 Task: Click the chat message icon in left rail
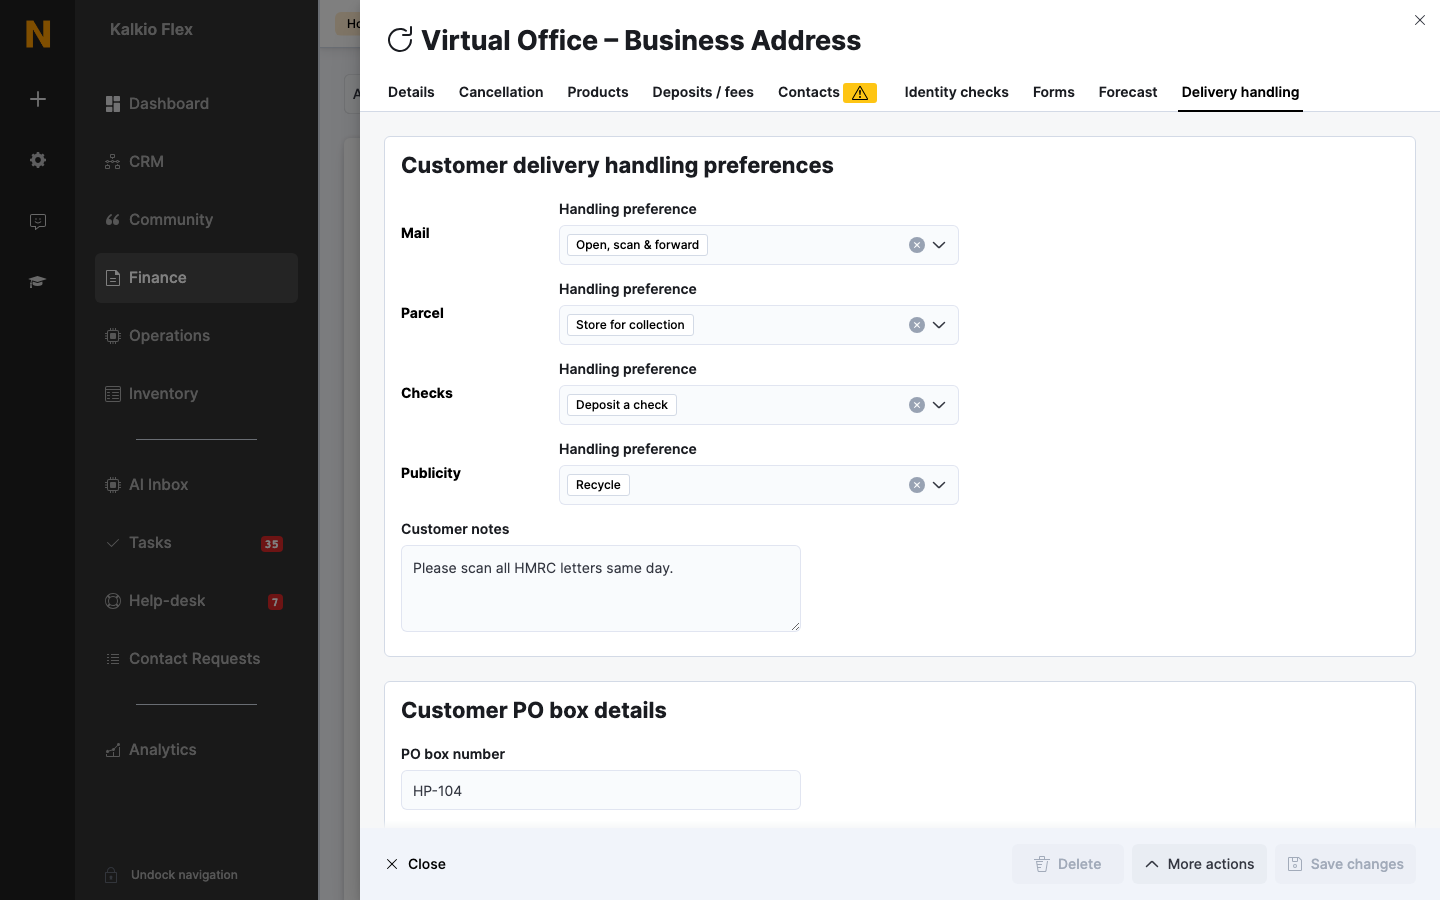point(38,222)
